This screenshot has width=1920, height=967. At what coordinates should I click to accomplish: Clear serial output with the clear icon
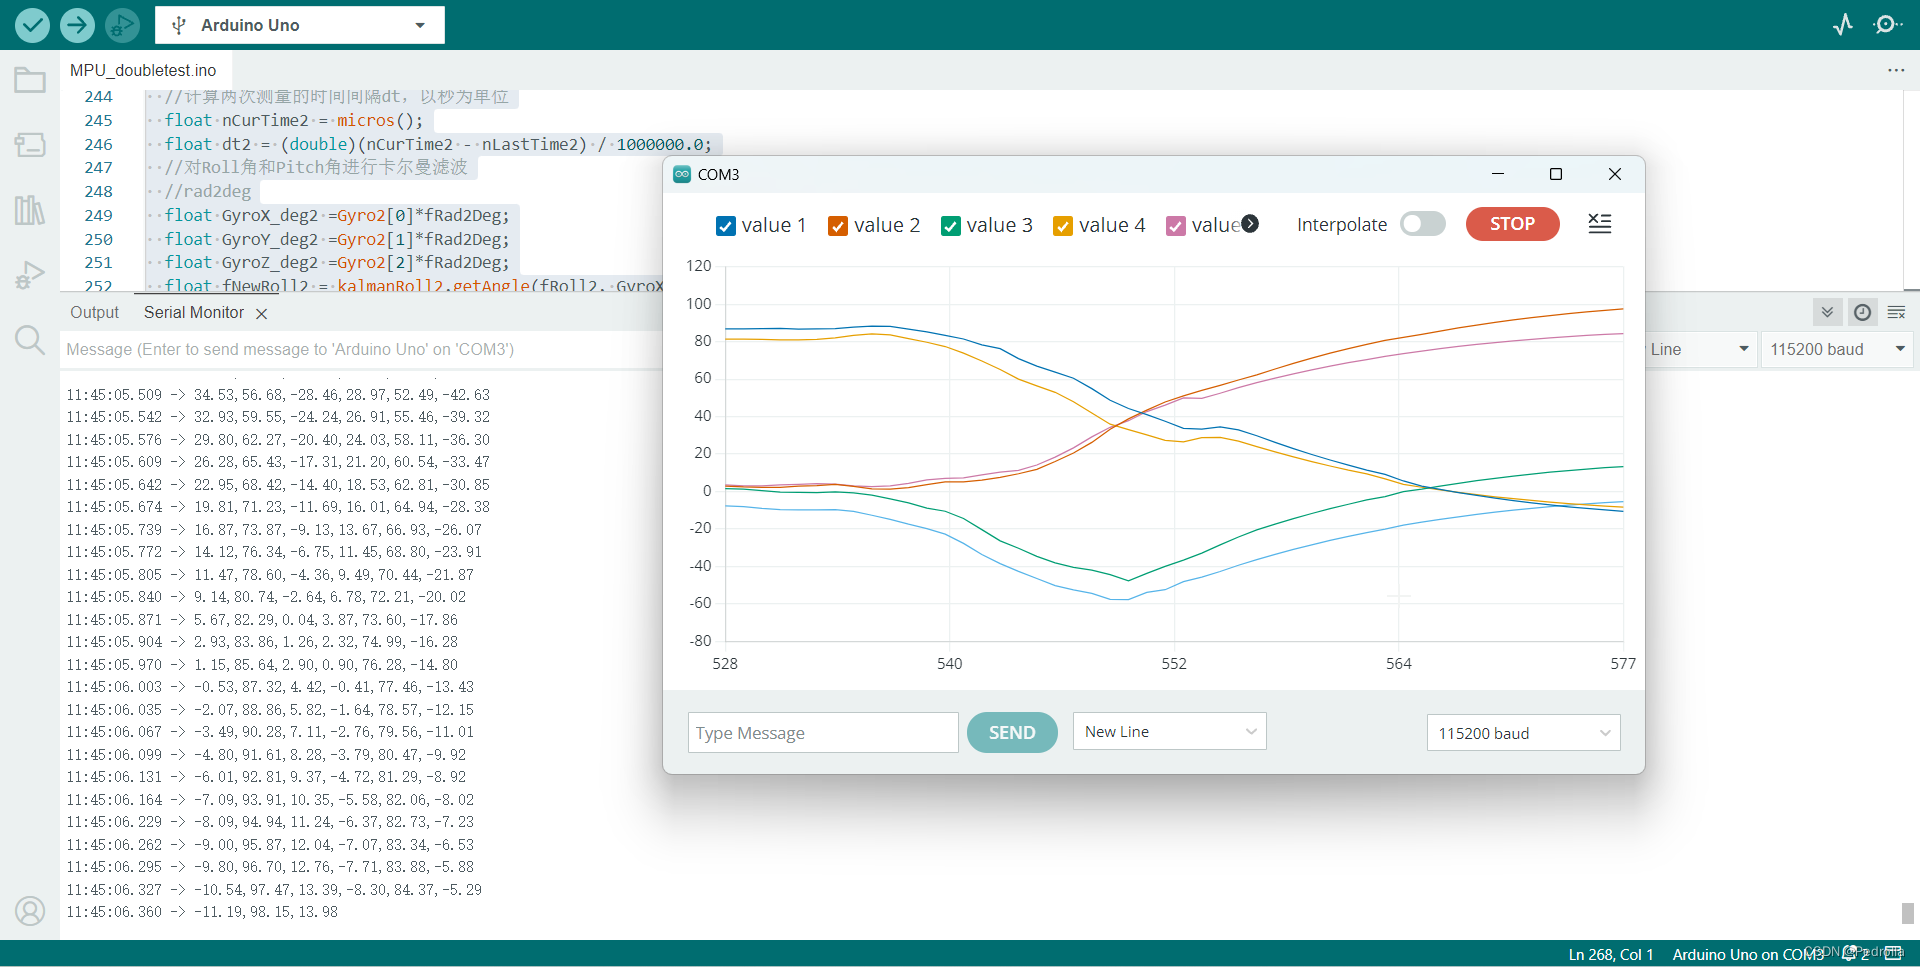1897,312
